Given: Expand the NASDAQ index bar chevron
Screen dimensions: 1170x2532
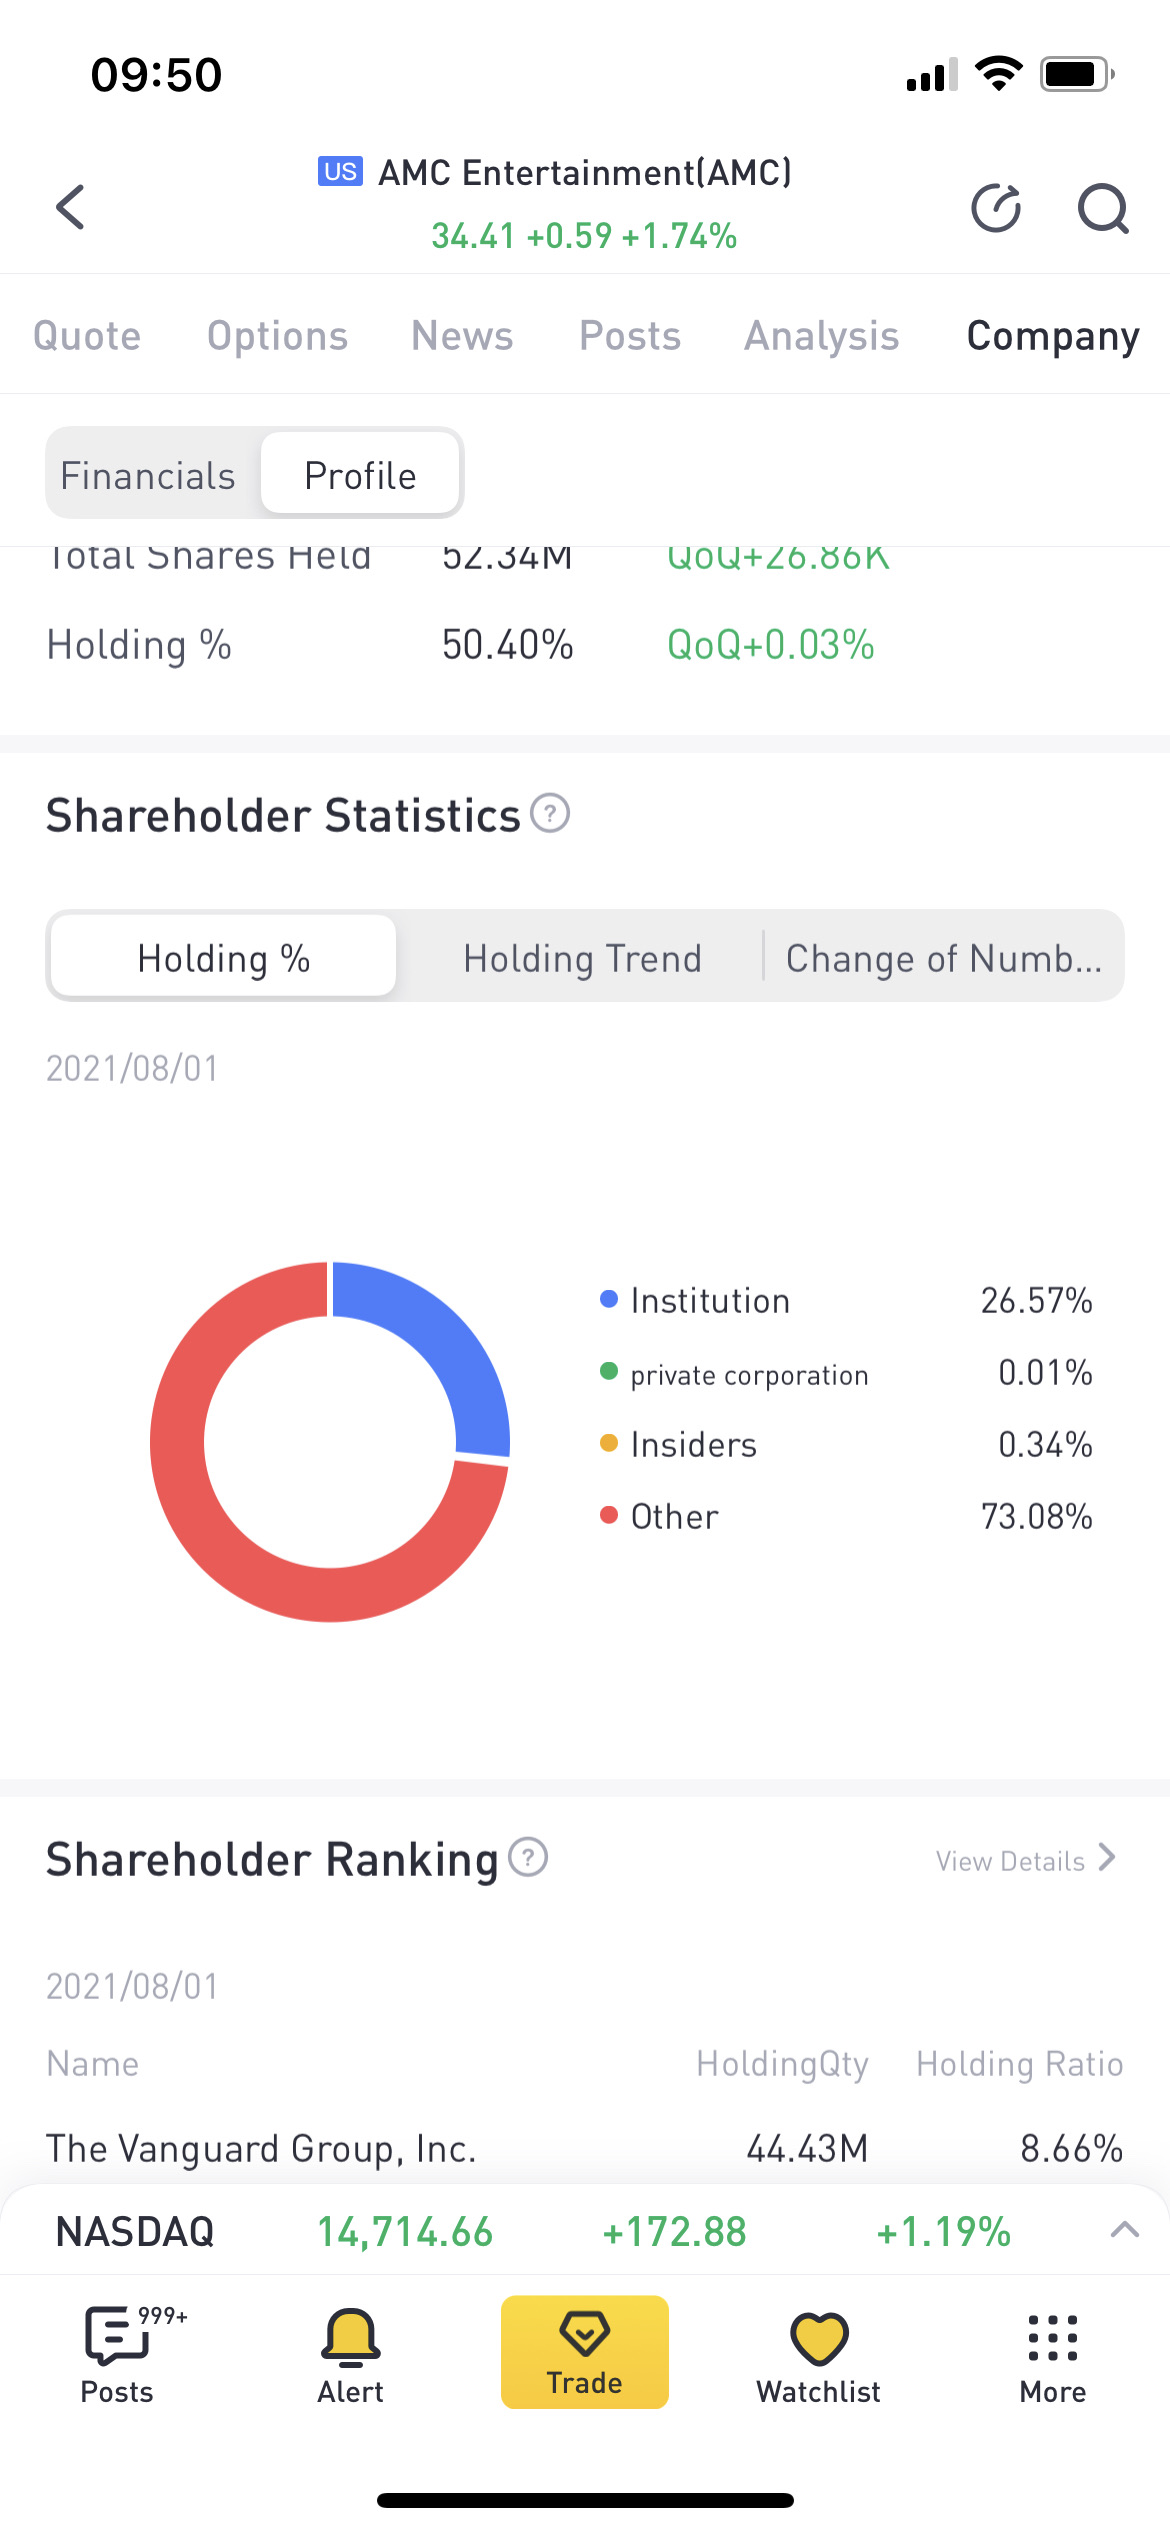Looking at the screenshot, I should [1125, 2229].
